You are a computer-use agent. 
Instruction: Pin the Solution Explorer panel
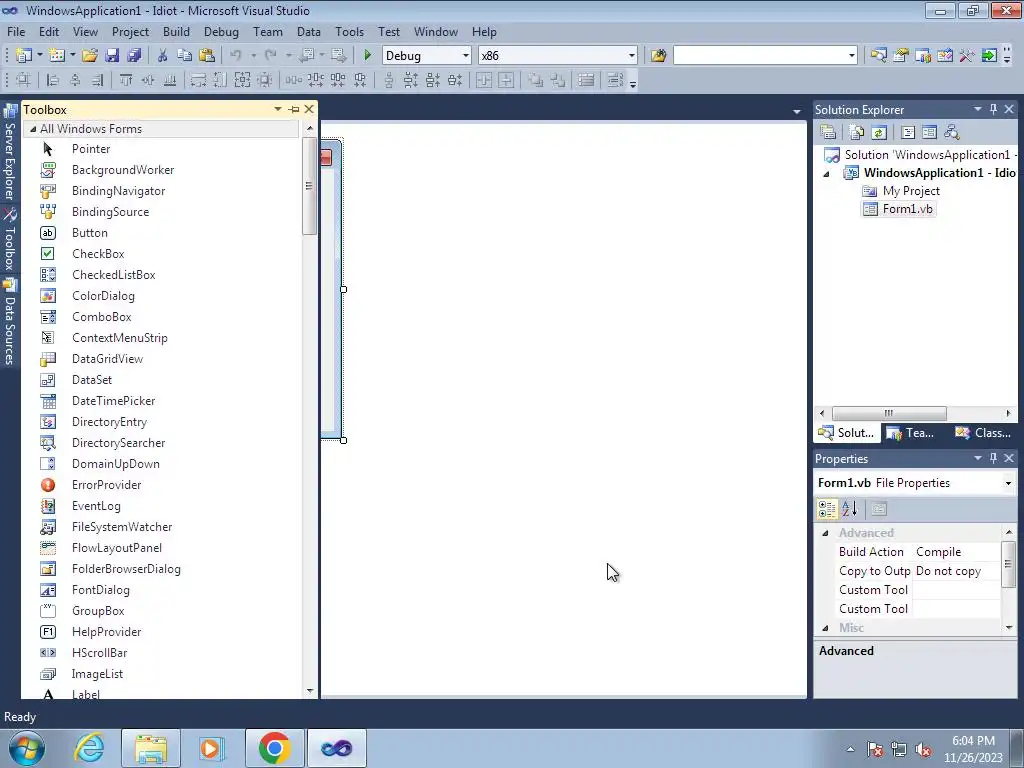coord(993,110)
